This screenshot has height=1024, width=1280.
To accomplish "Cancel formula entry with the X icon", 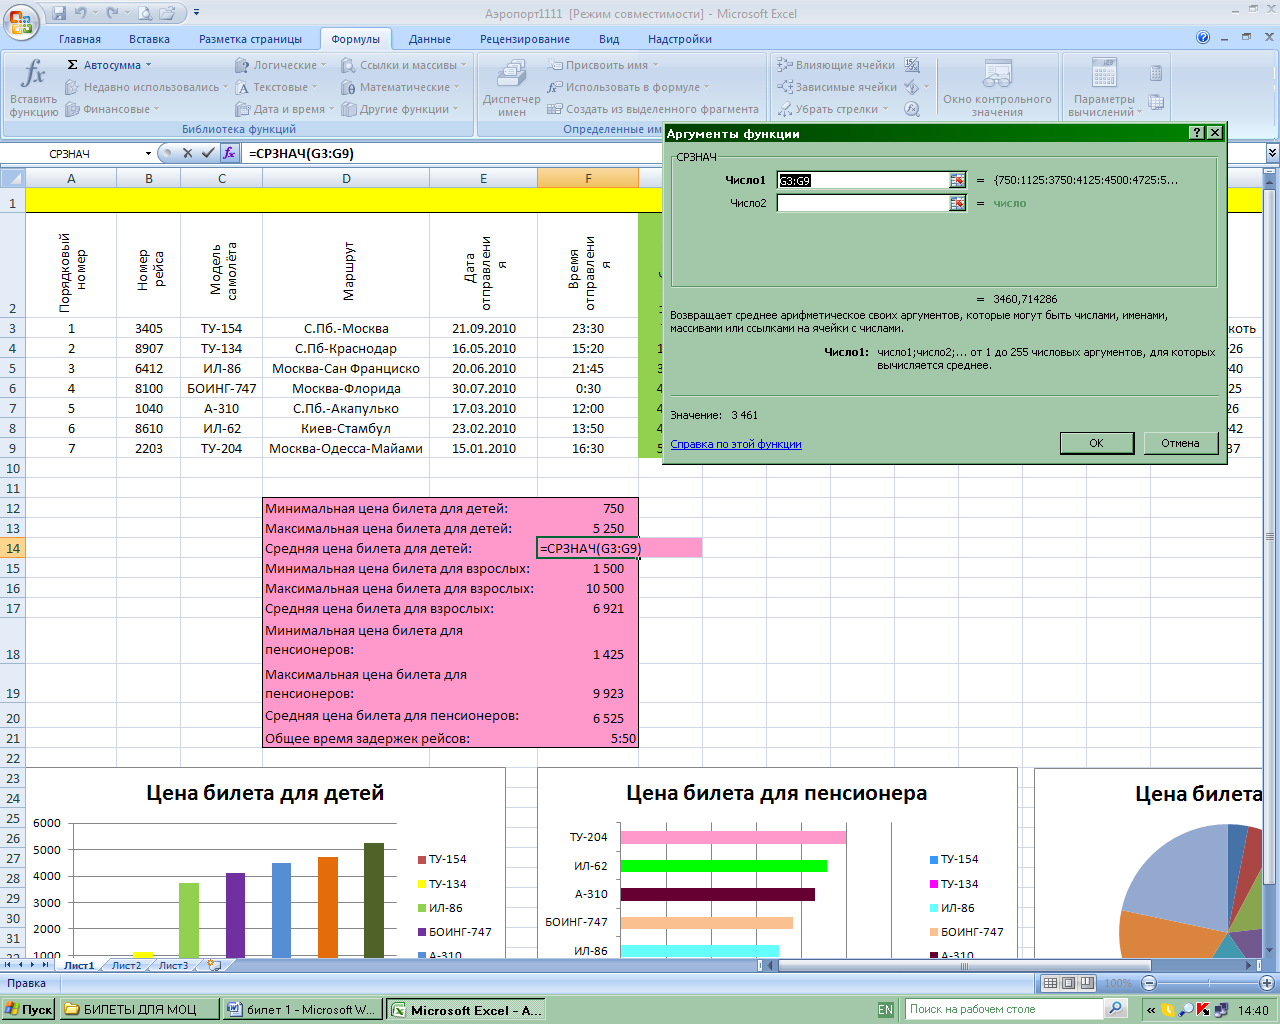I will tap(187, 153).
